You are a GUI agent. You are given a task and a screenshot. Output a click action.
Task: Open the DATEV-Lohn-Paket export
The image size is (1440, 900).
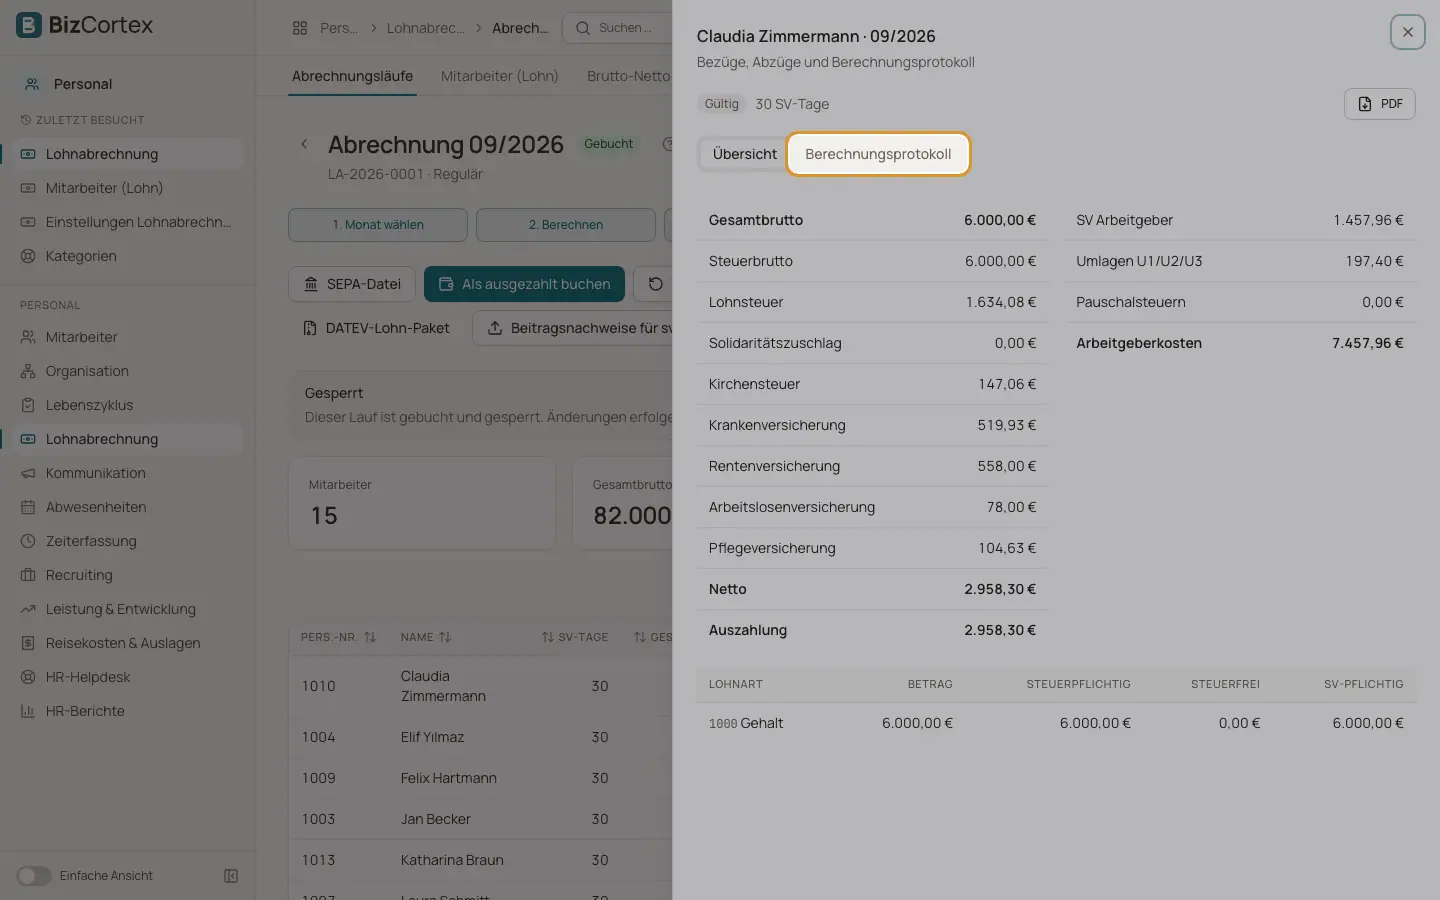tap(376, 328)
